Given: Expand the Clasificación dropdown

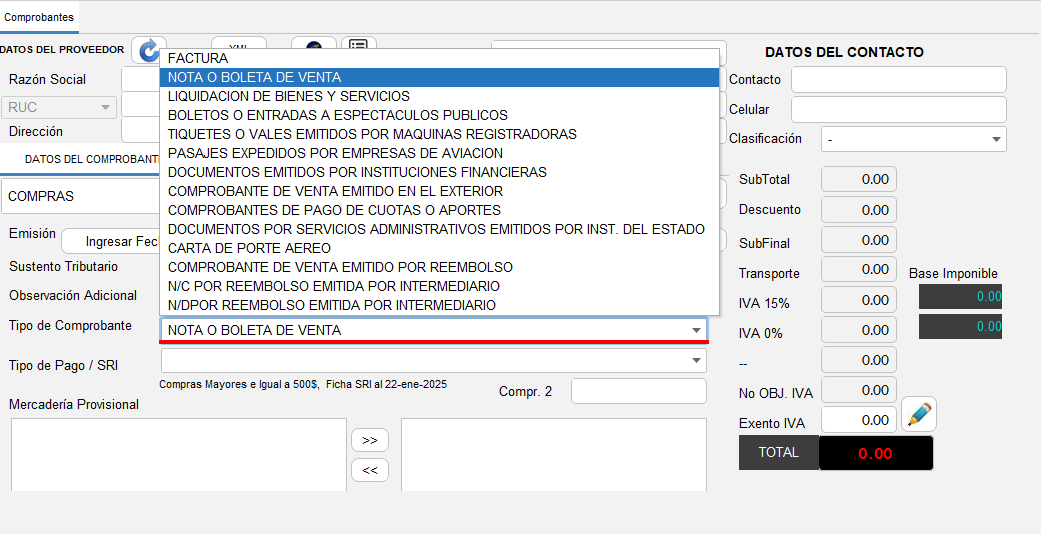Looking at the screenshot, I should (x=995, y=140).
